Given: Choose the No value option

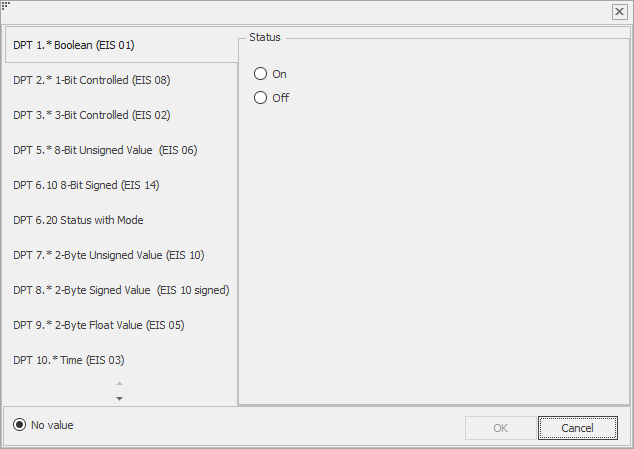Looking at the screenshot, I should [x=19, y=425].
